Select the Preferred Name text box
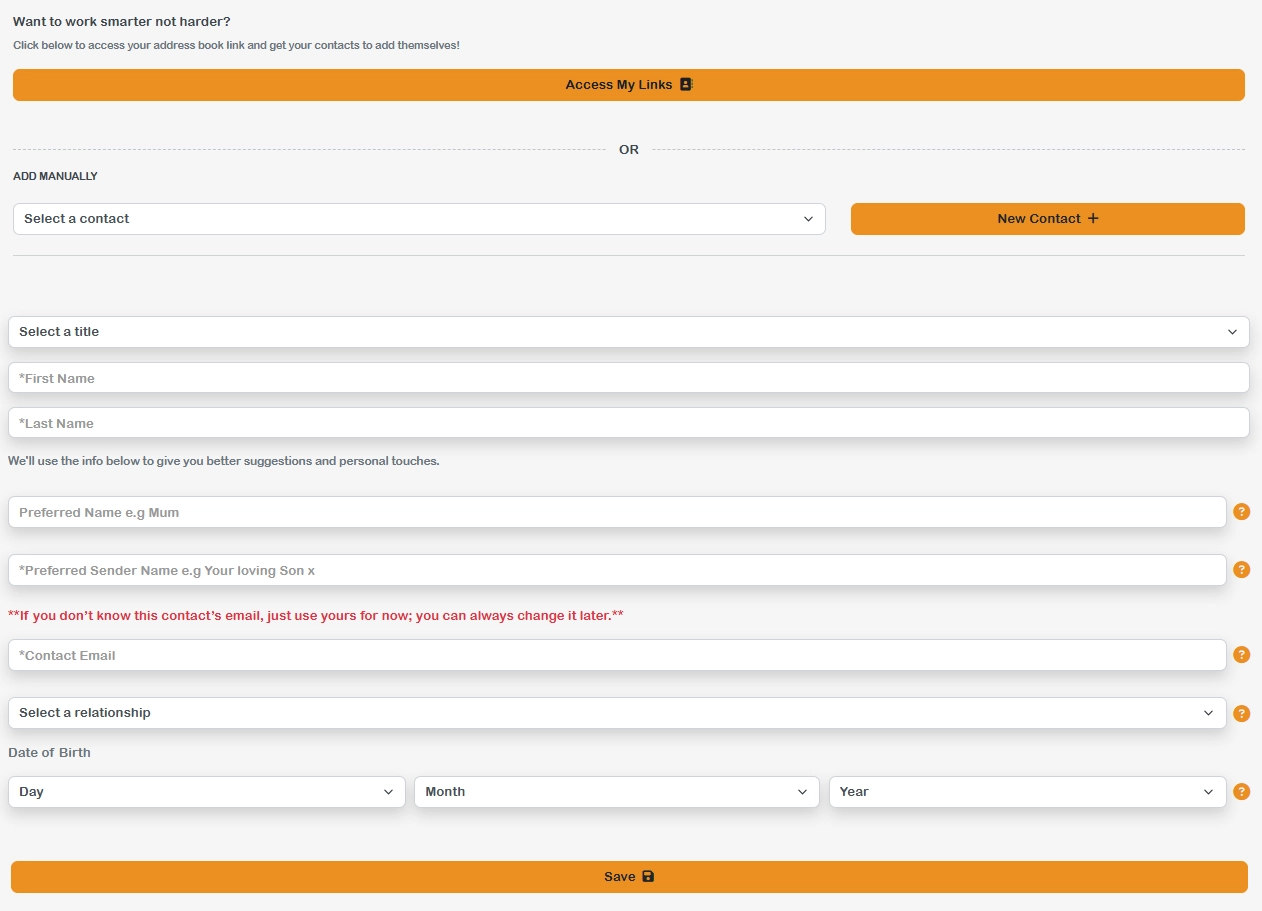The width and height of the screenshot is (1262, 911). (616, 512)
